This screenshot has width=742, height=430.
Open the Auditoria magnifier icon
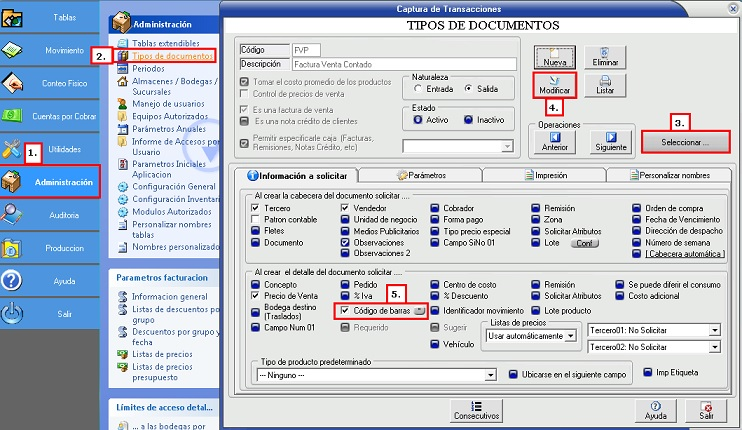14,213
